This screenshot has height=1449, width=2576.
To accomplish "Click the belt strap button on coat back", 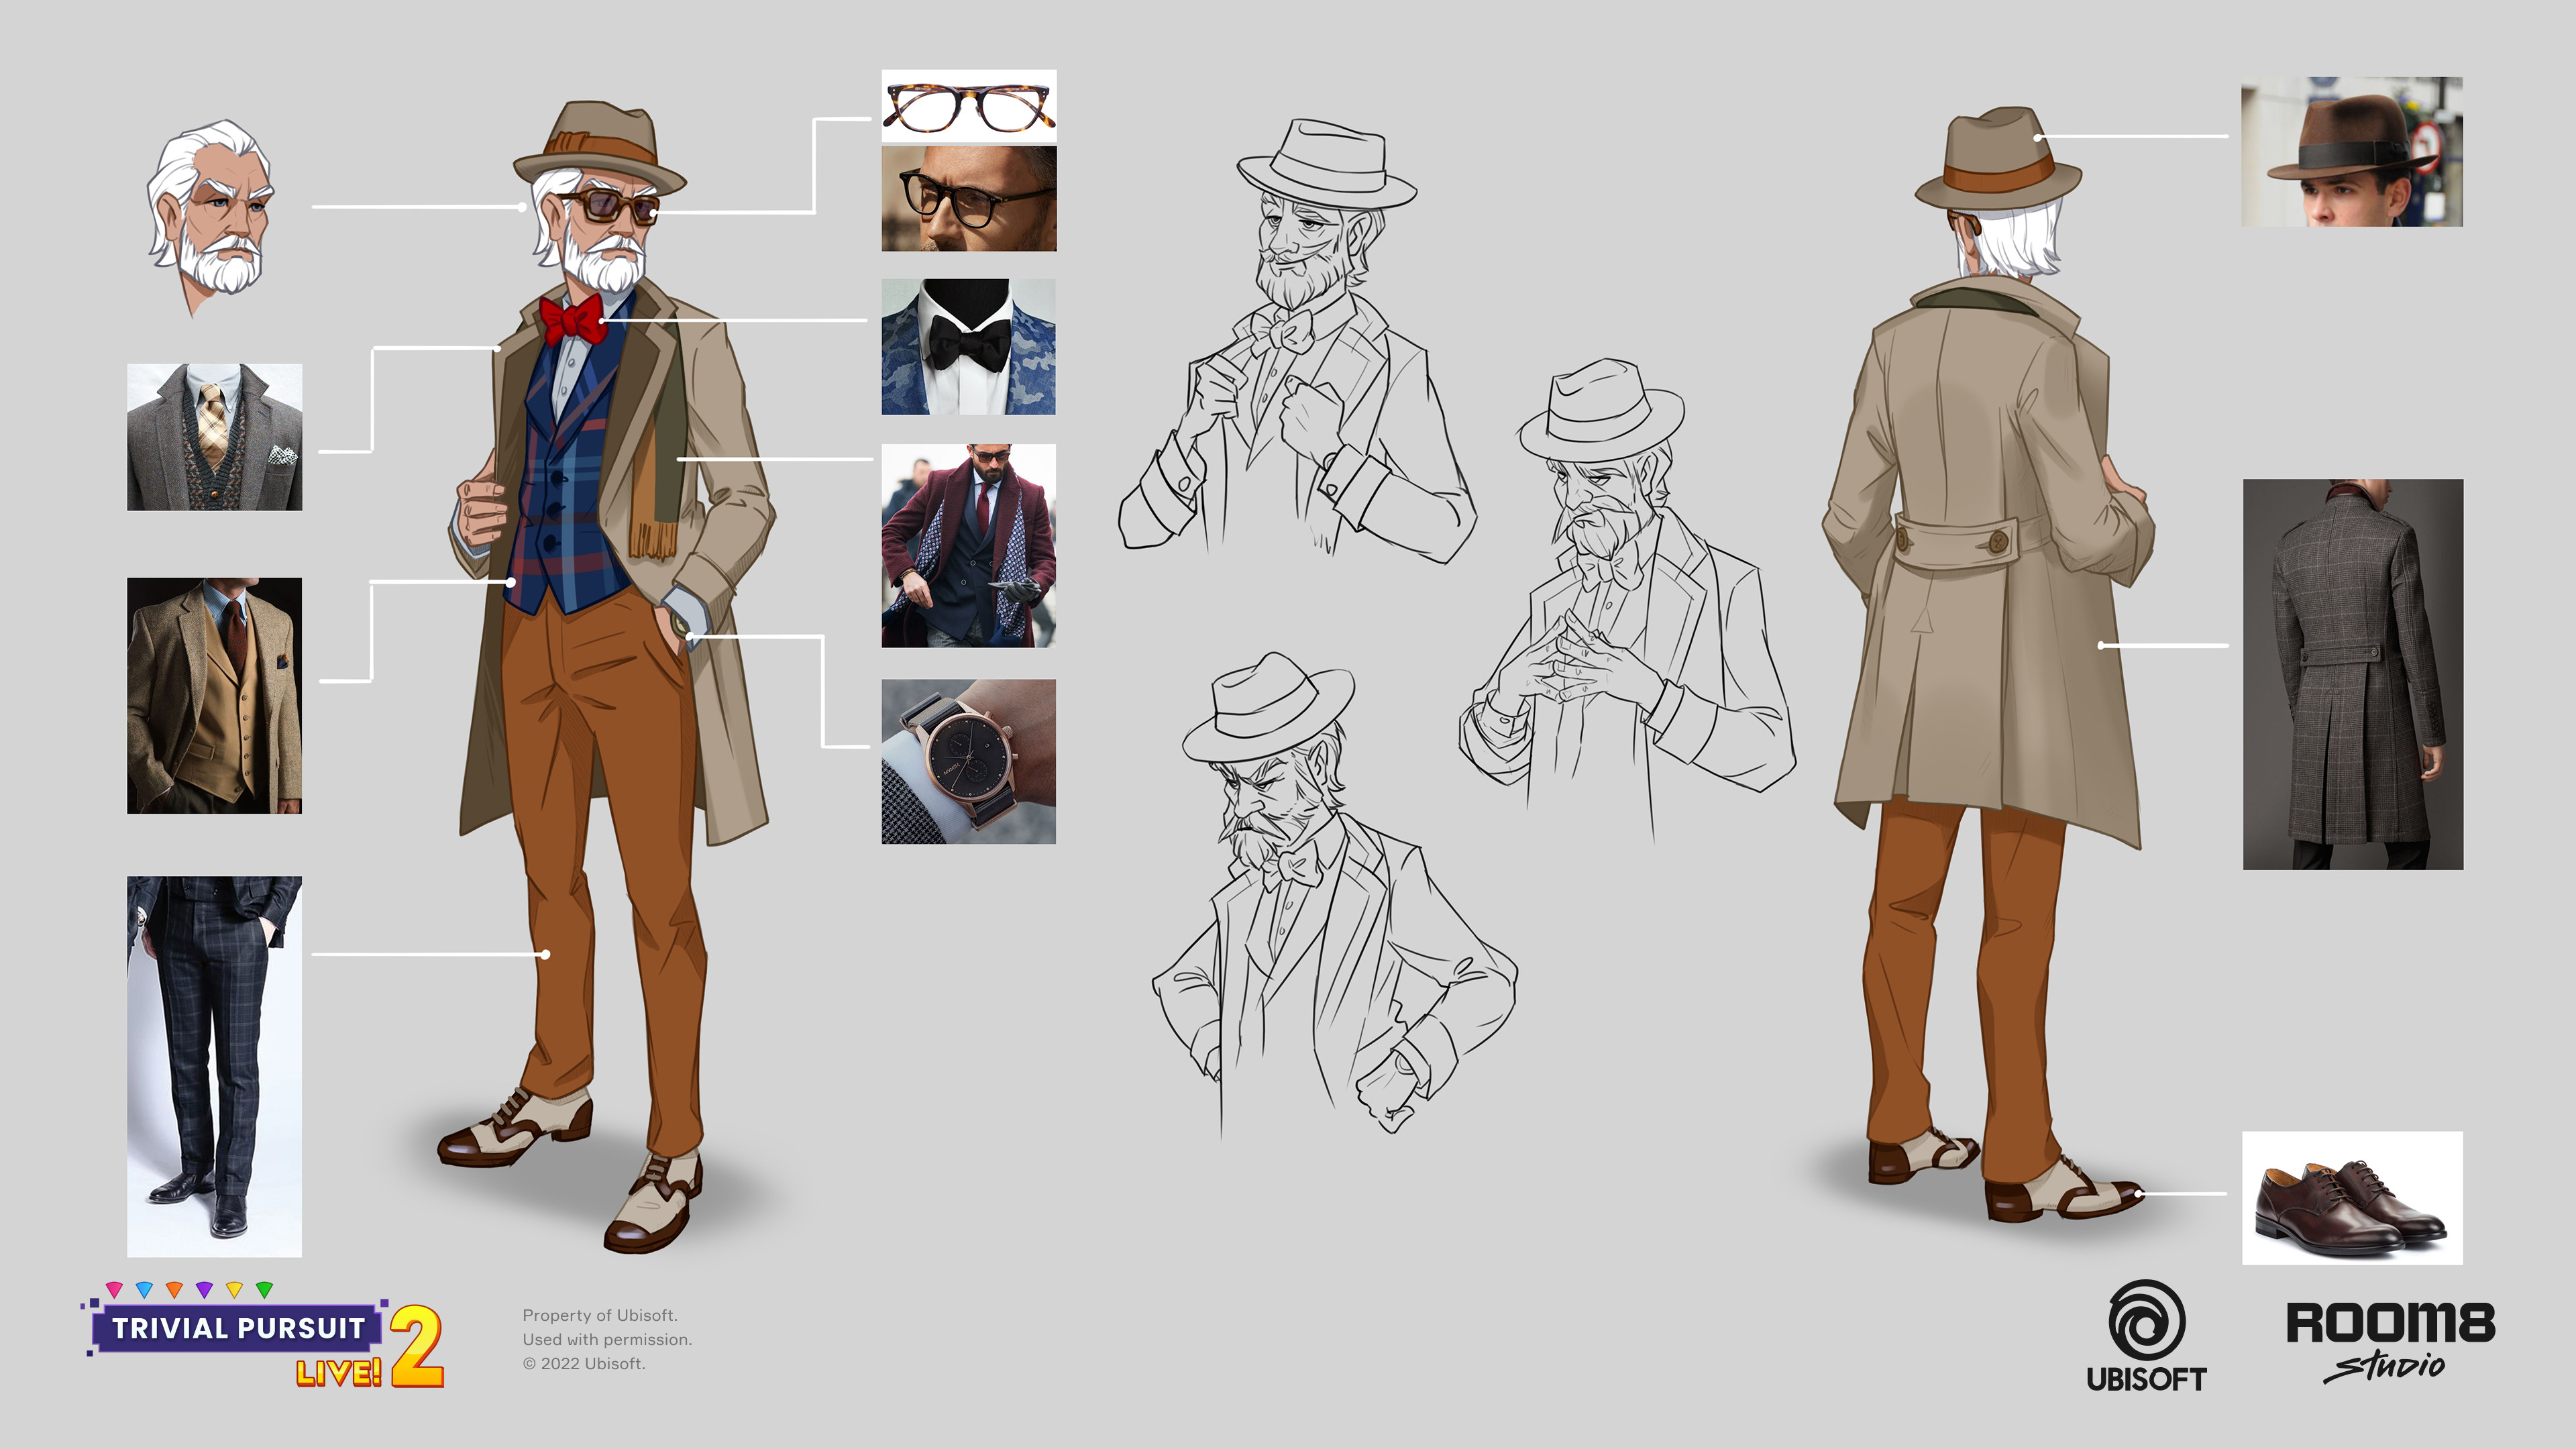I will (1998, 541).
